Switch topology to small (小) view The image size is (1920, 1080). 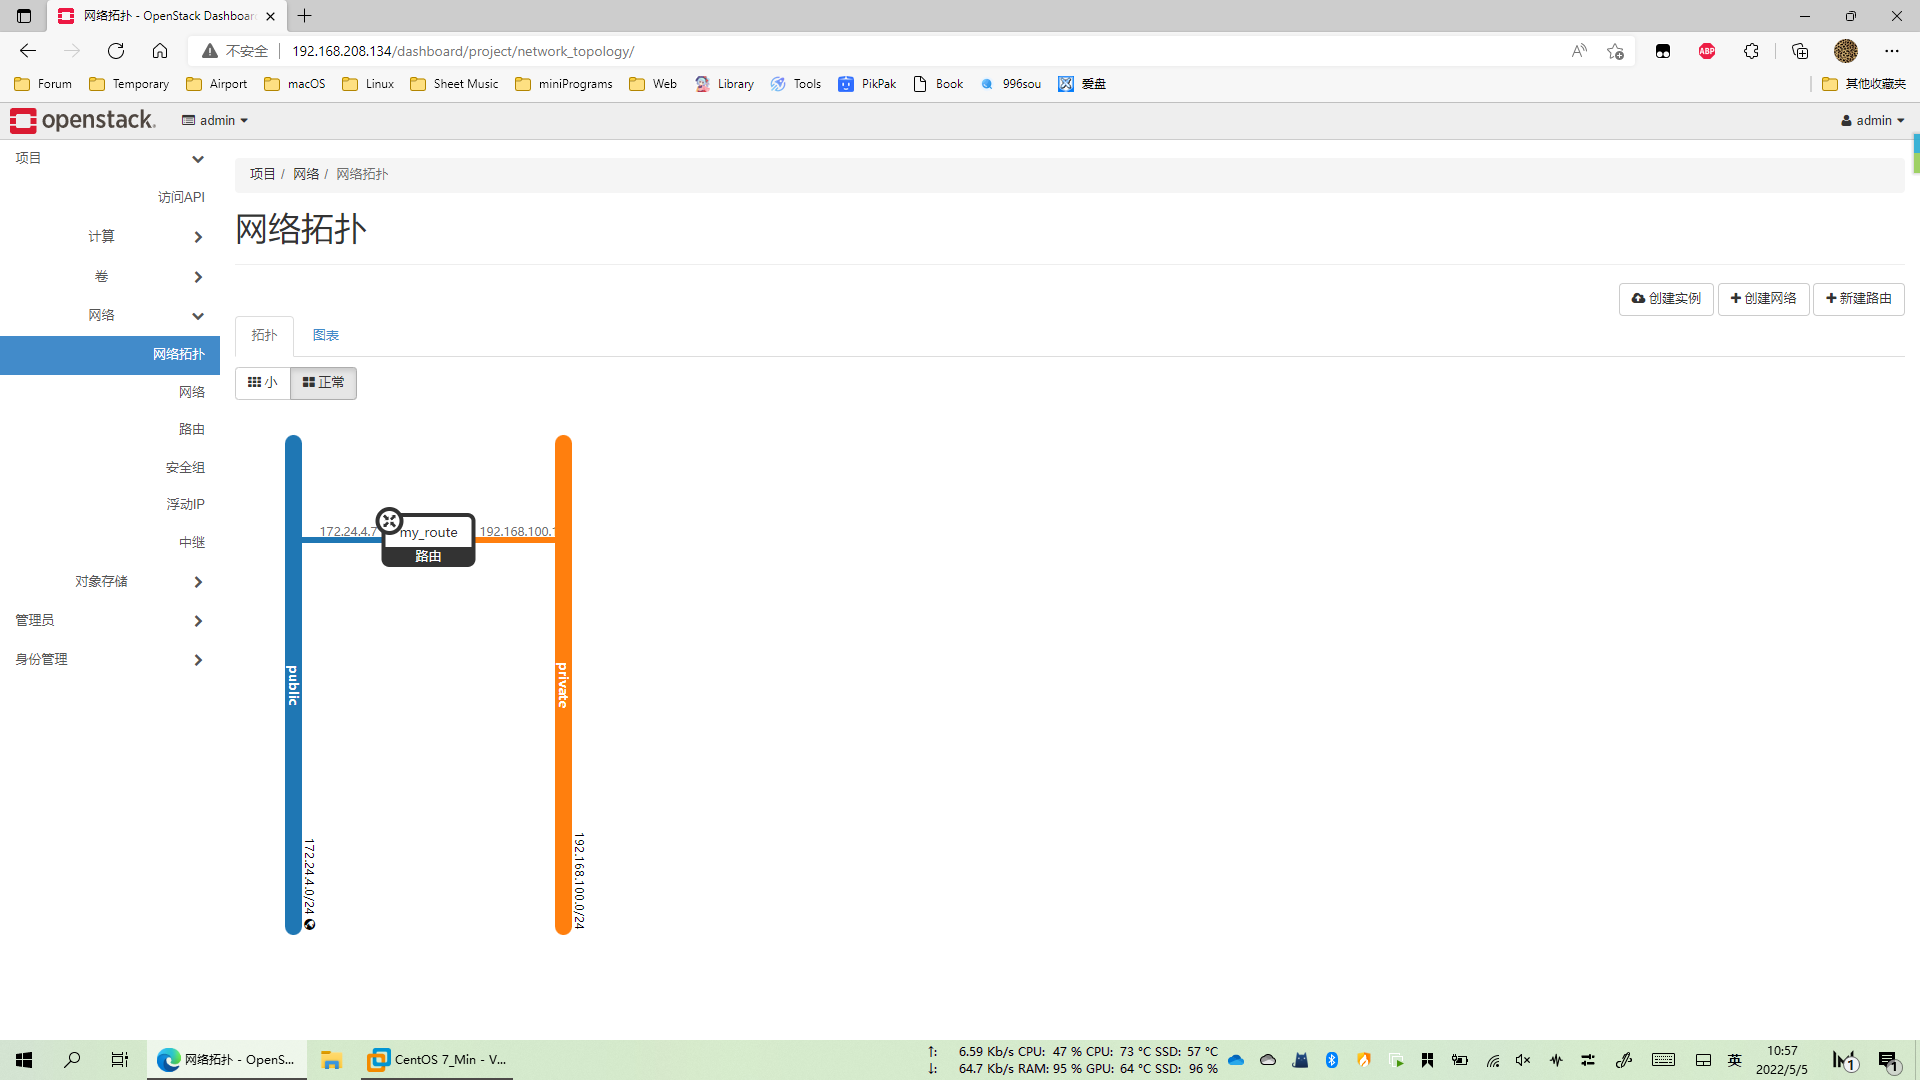pos(263,383)
